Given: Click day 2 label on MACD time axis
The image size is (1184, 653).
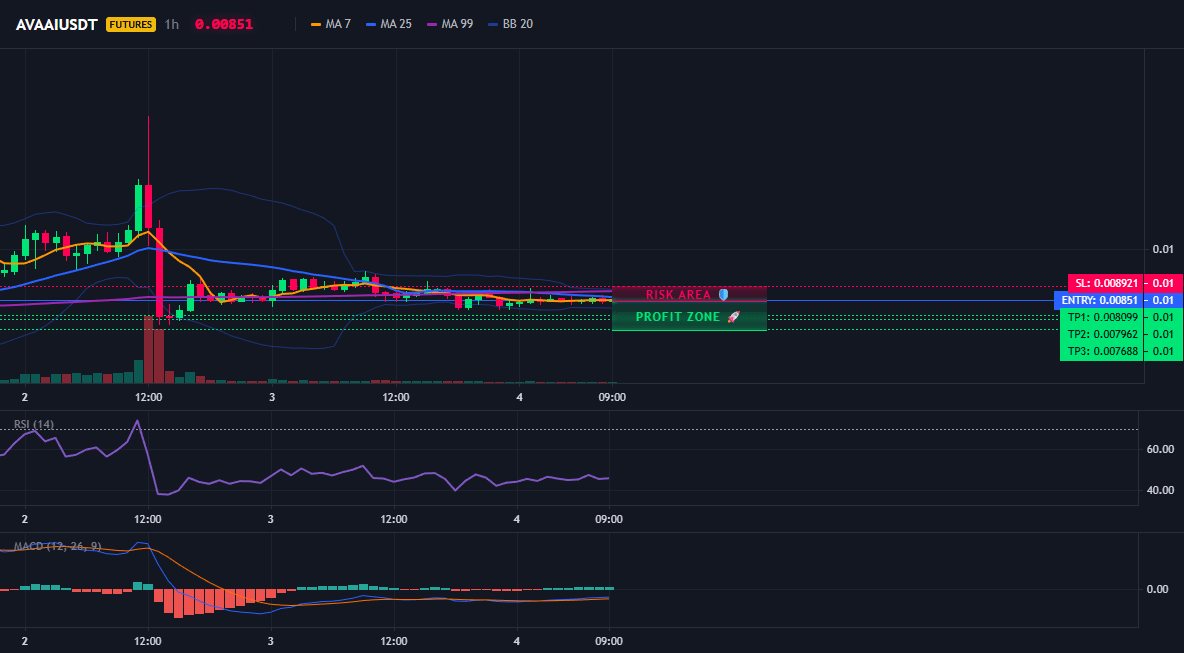Looking at the screenshot, I should tap(25, 642).
